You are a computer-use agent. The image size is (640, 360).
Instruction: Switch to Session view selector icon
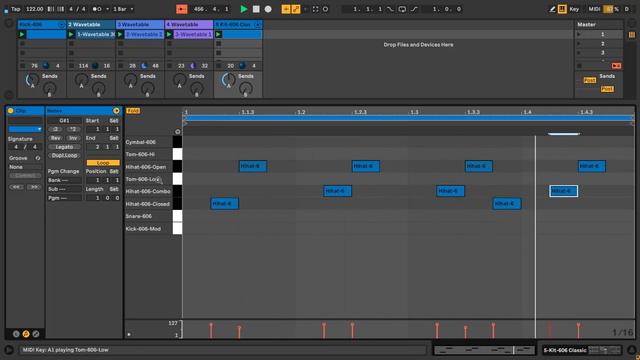pos(631,35)
